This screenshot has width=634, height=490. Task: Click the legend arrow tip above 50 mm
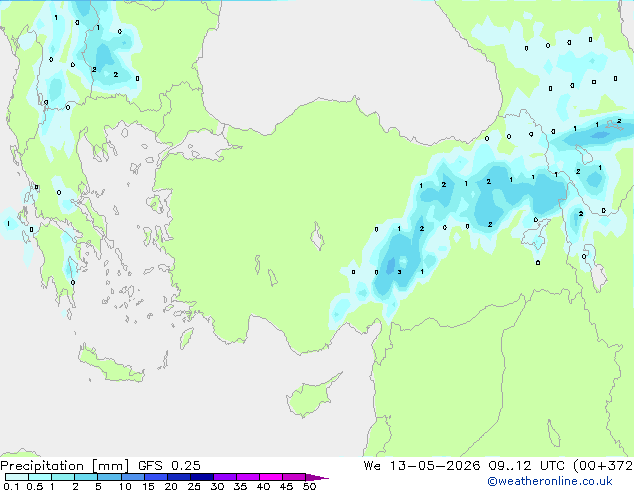317,477
